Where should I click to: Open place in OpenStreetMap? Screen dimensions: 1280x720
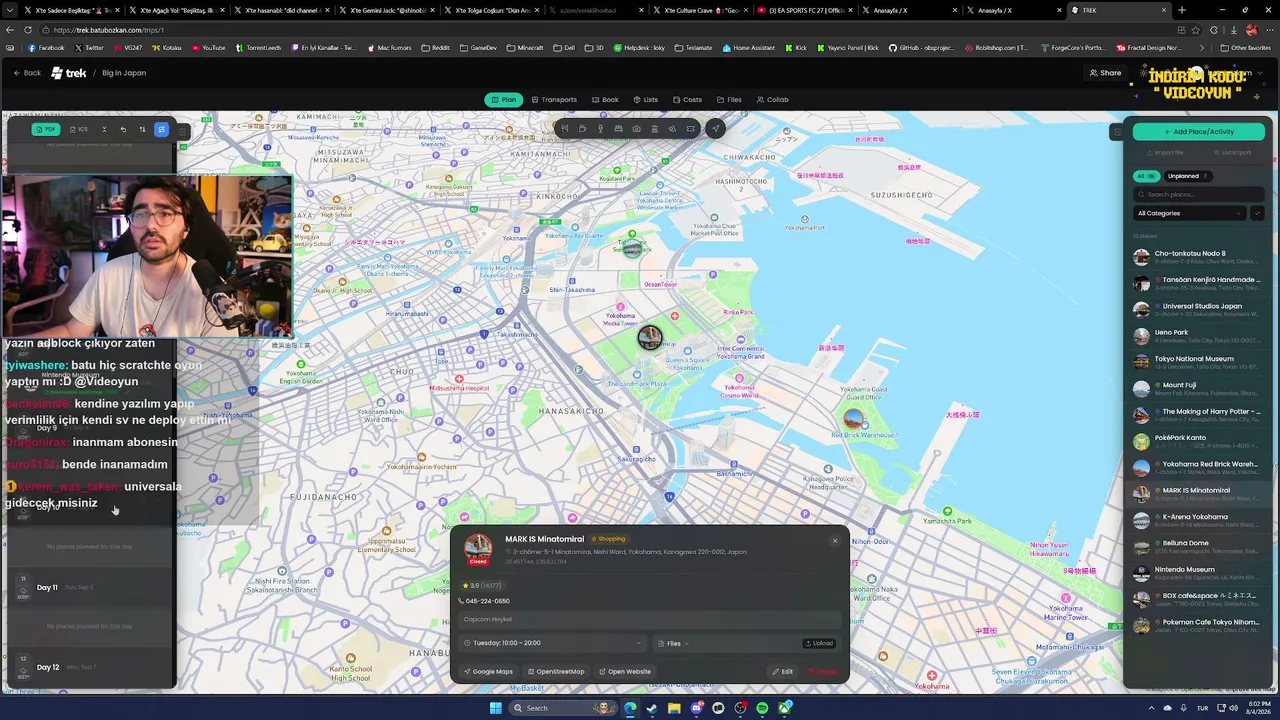coord(556,671)
